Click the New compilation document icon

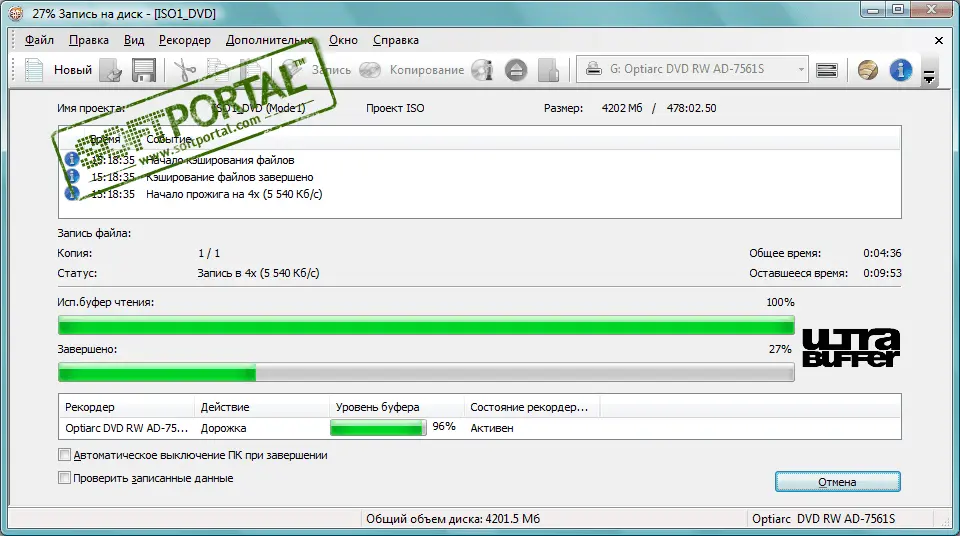pos(35,70)
